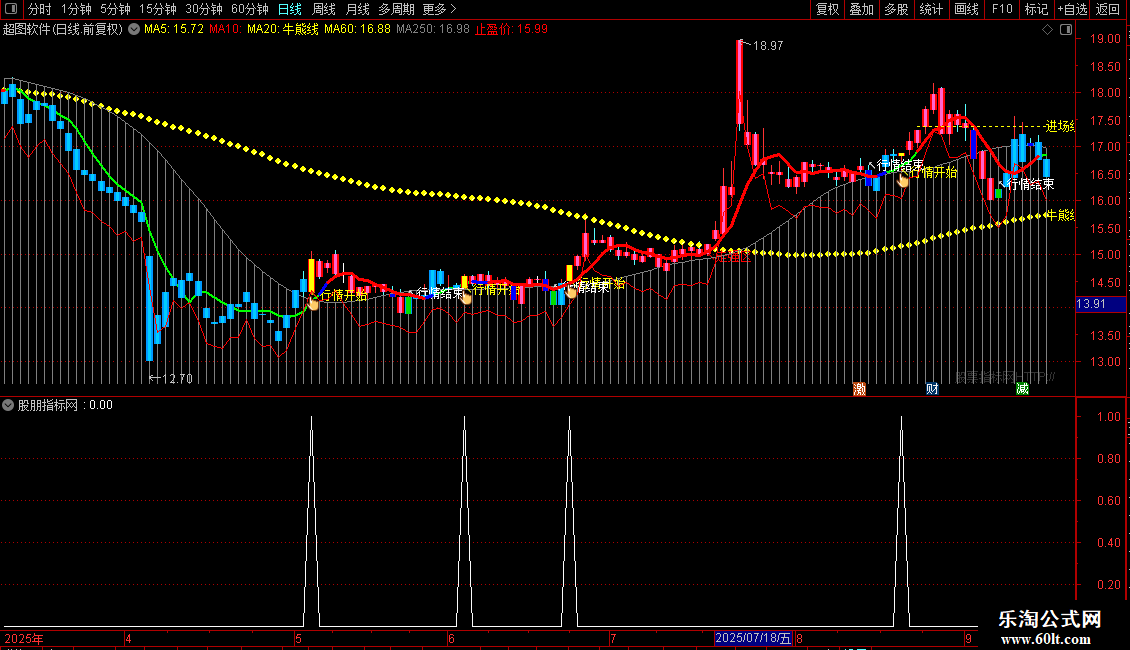The width and height of the screenshot is (1130, 650).
Task: Click the 标记 mark button
Action: point(1036,9)
